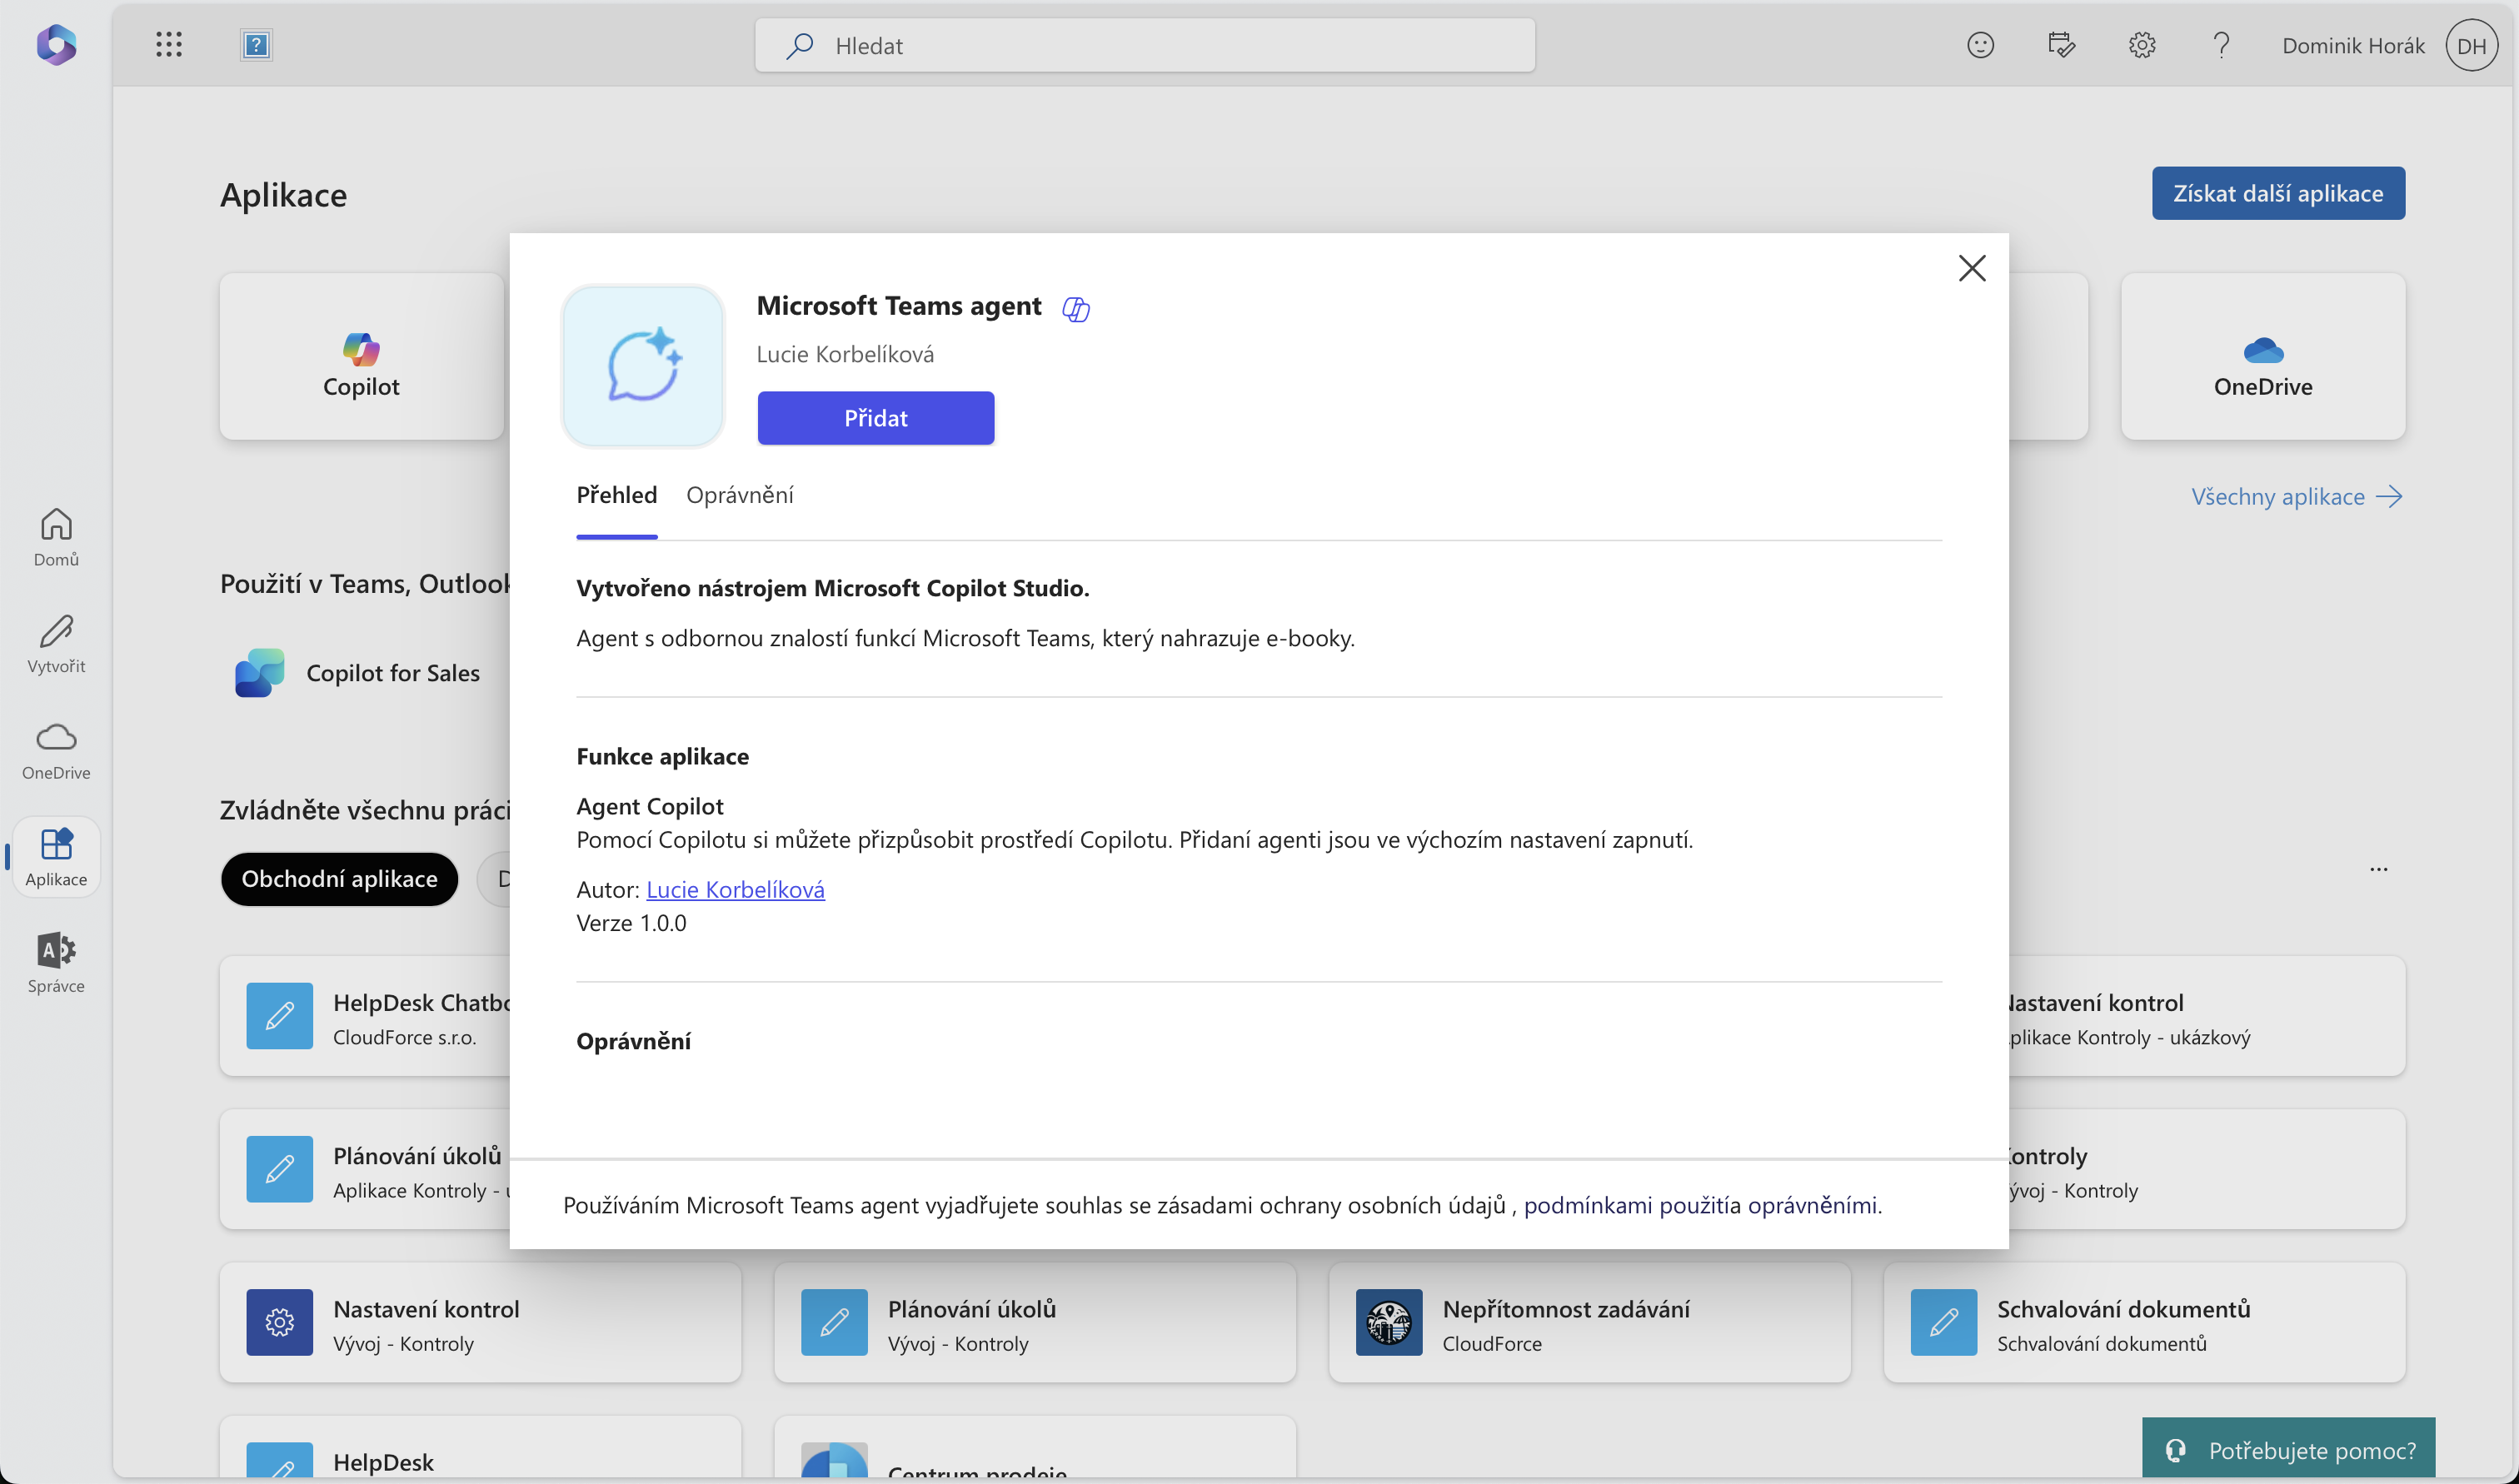The height and width of the screenshot is (1484, 2519).
Task: Click the Schvalování dokumentů pencil icon
Action: (1943, 1322)
